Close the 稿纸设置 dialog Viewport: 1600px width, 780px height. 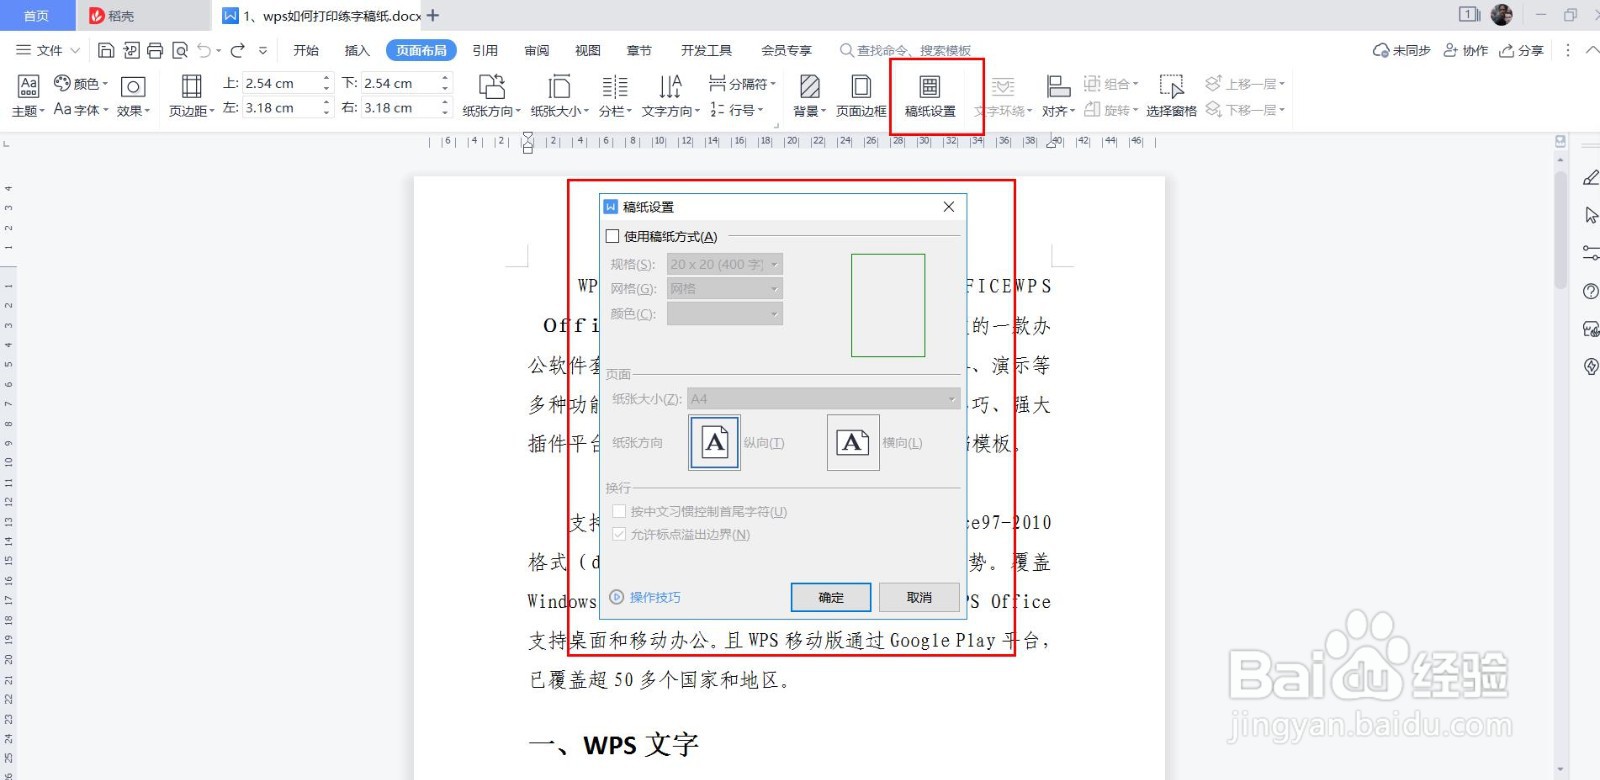(x=949, y=206)
